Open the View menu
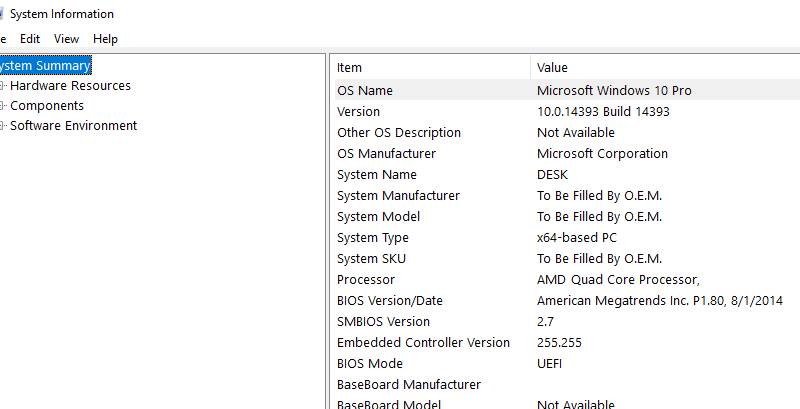The height and width of the screenshot is (409, 800). [x=66, y=39]
